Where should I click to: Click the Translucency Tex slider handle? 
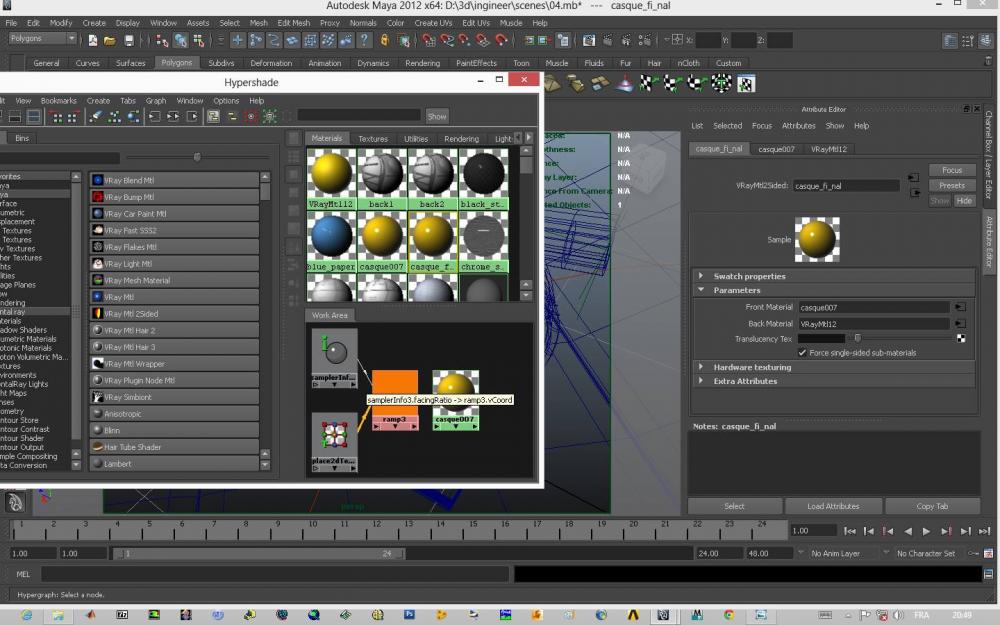pos(858,338)
